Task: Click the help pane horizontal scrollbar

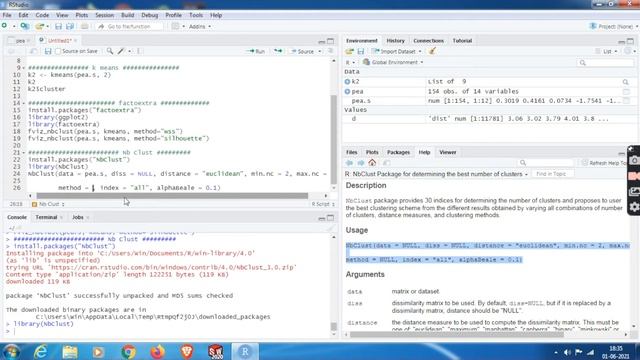Action: 457,334
